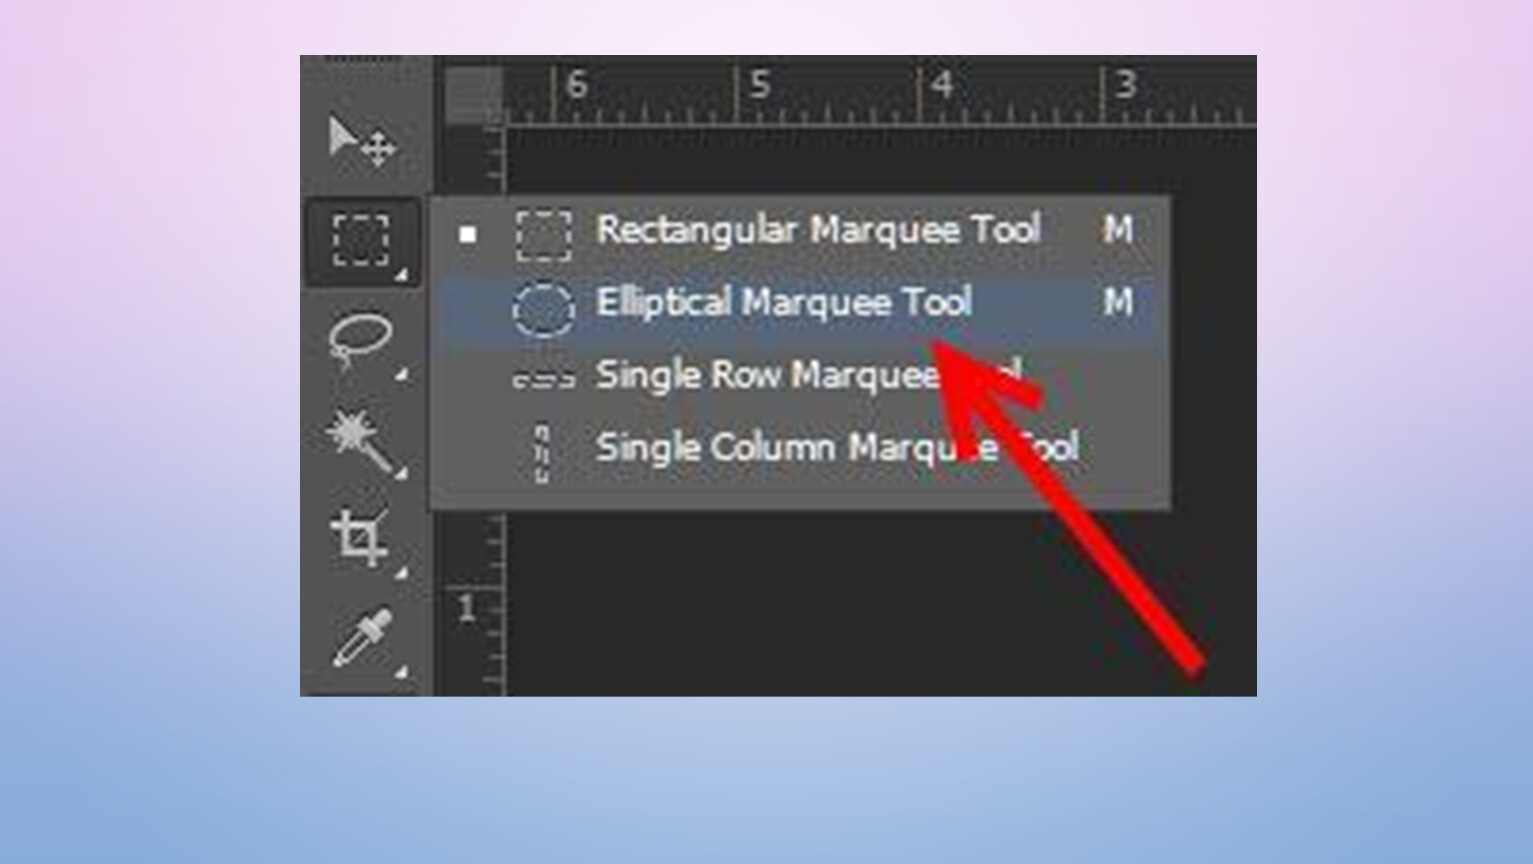1533x864 pixels.
Task: Choose Rectangular Marquee Tool menu entry
Action: 800,232
